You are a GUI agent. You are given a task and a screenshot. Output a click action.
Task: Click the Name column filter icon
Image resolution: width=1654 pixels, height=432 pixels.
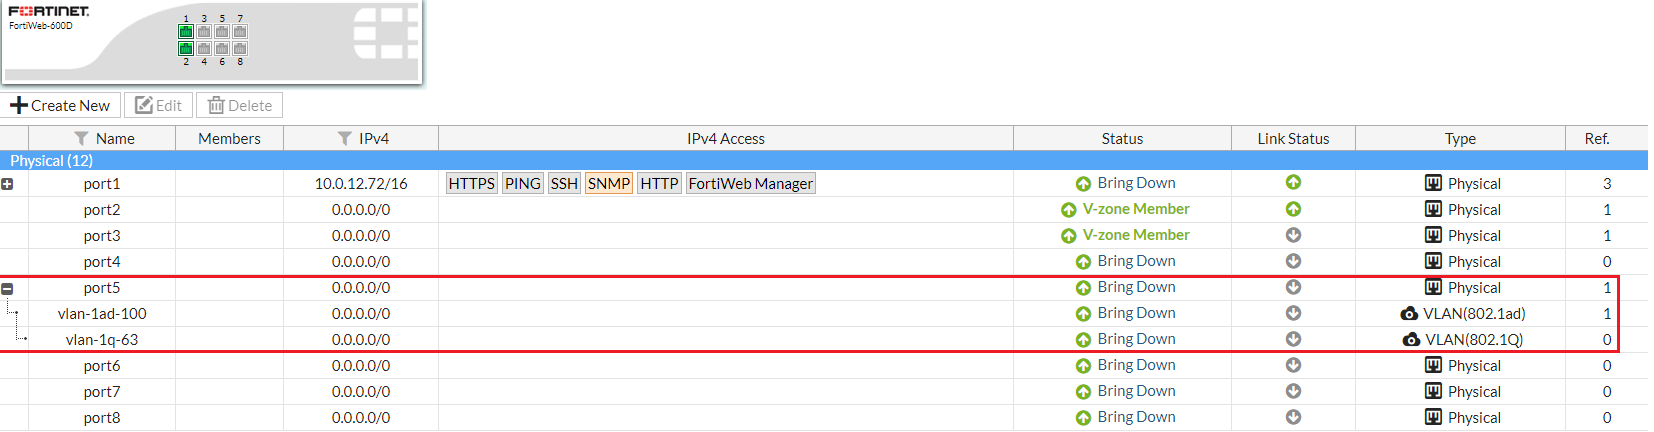click(x=81, y=139)
